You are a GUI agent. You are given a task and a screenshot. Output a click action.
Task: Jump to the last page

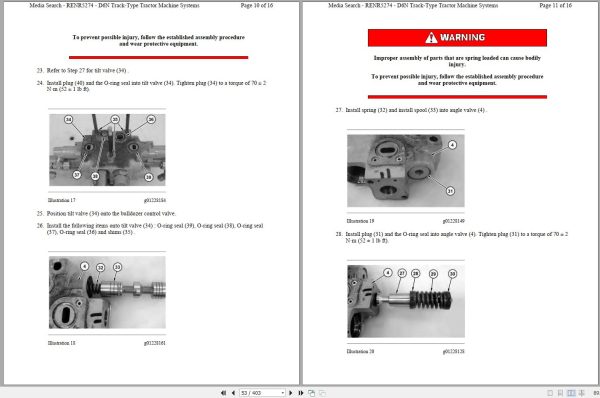(301, 393)
